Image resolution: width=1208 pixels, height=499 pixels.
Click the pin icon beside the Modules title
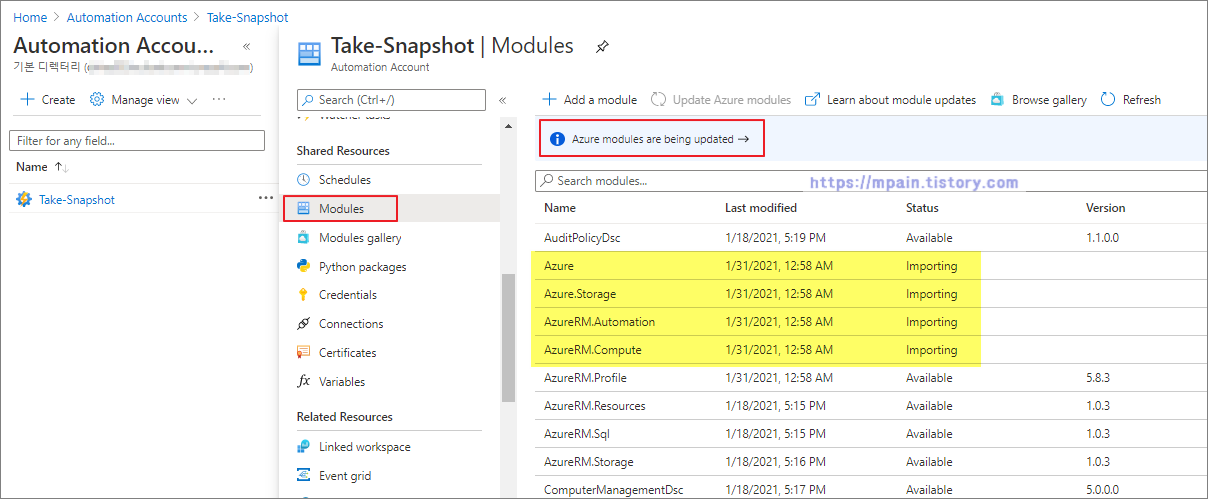602,47
